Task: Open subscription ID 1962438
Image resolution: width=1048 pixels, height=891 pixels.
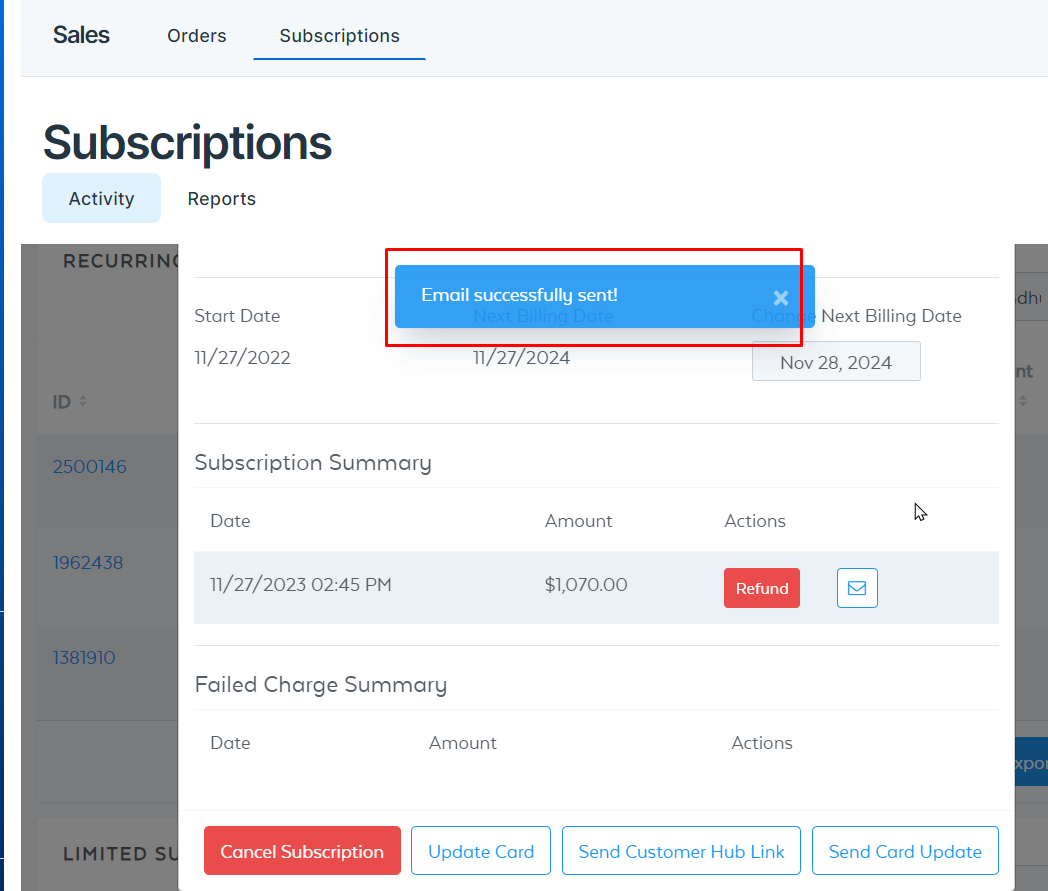Action: pyautogui.click(x=88, y=563)
